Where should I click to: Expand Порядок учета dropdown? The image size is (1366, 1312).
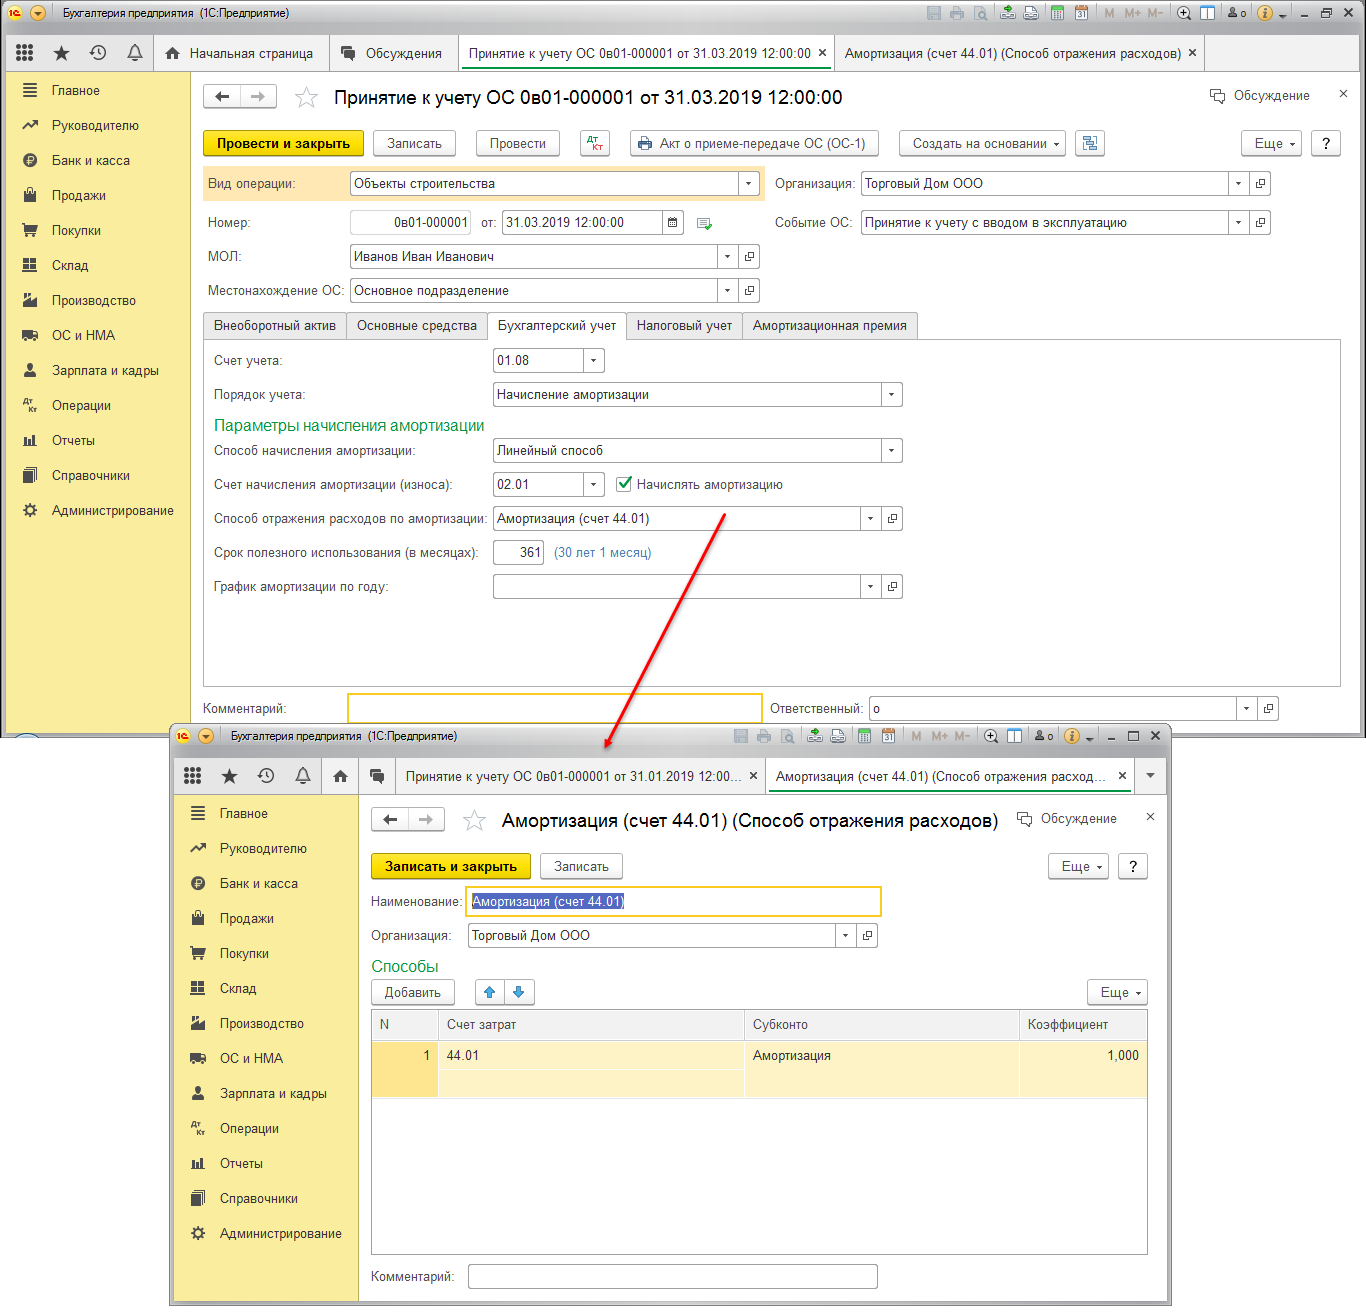891,395
